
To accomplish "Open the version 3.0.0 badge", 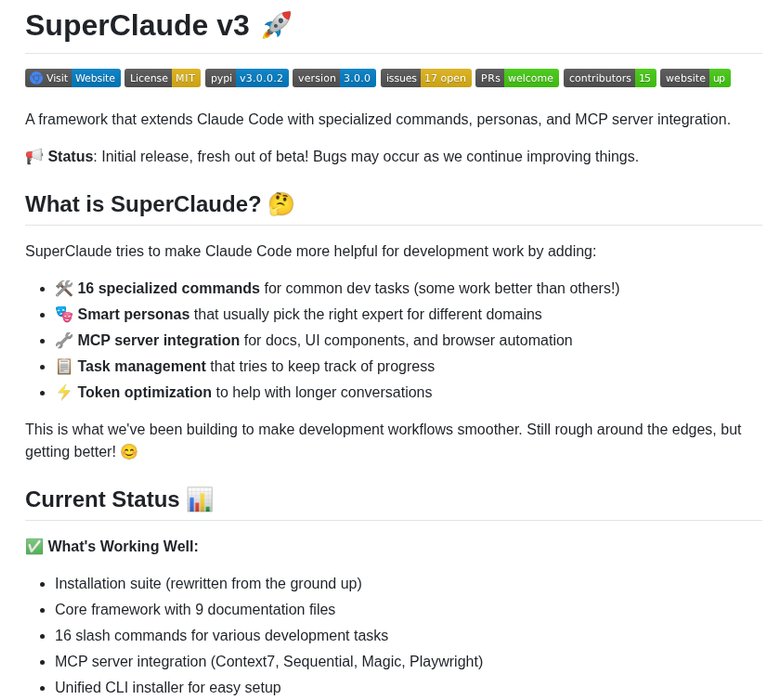I will (x=334, y=78).
